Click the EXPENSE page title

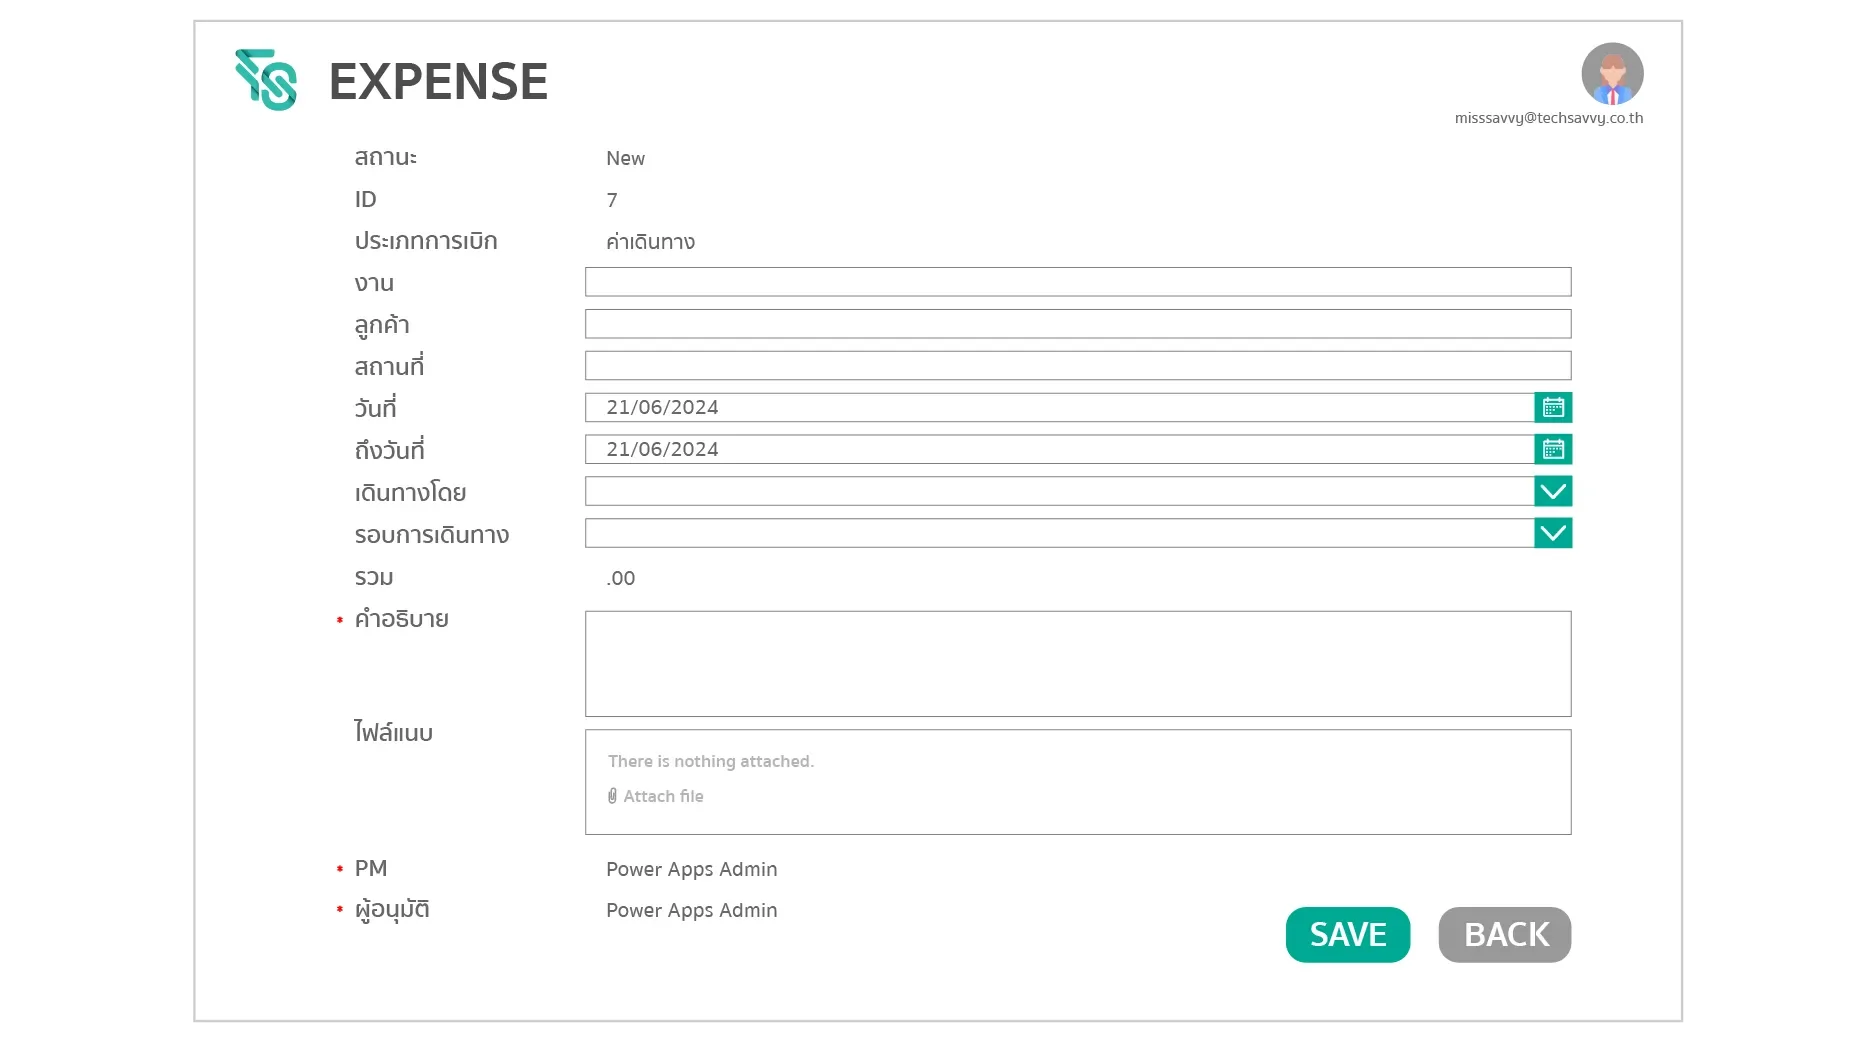pos(438,80)
